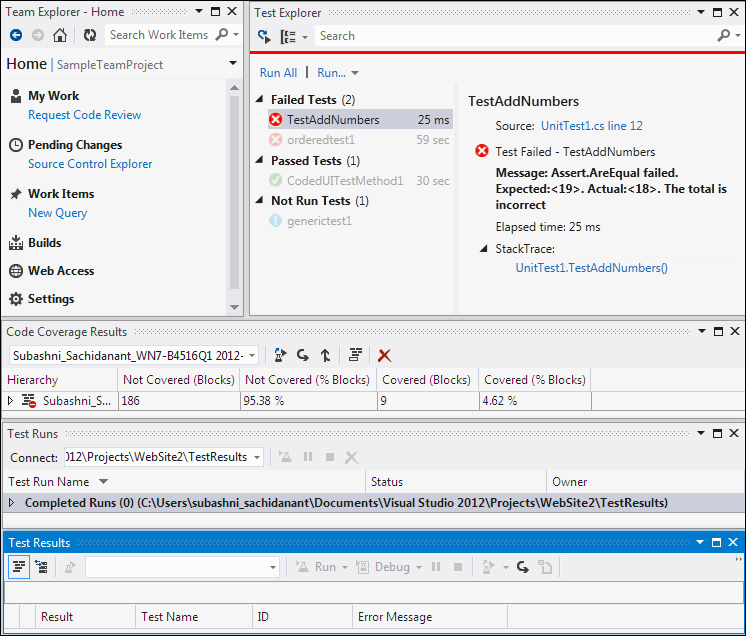
Task: Open Connect TestResults path dropdown
Action: (257, 457)
